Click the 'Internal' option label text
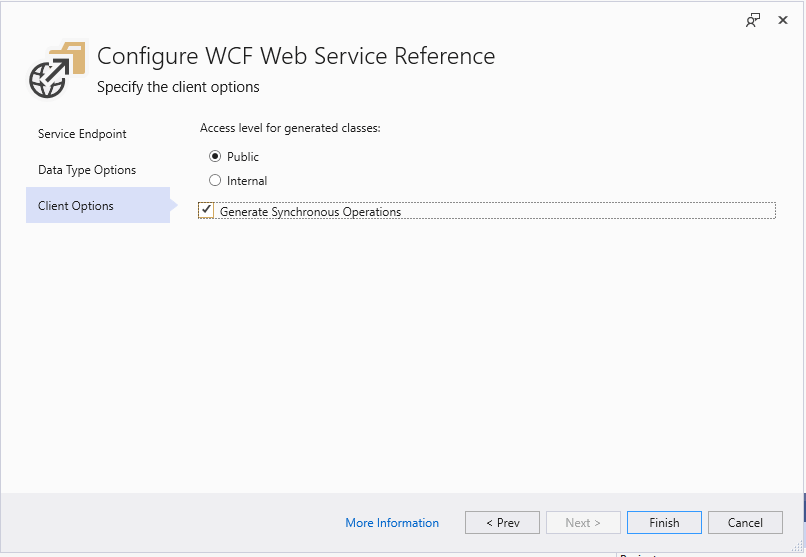The height and width of the screenshot is (557, 806). point(247,181)
